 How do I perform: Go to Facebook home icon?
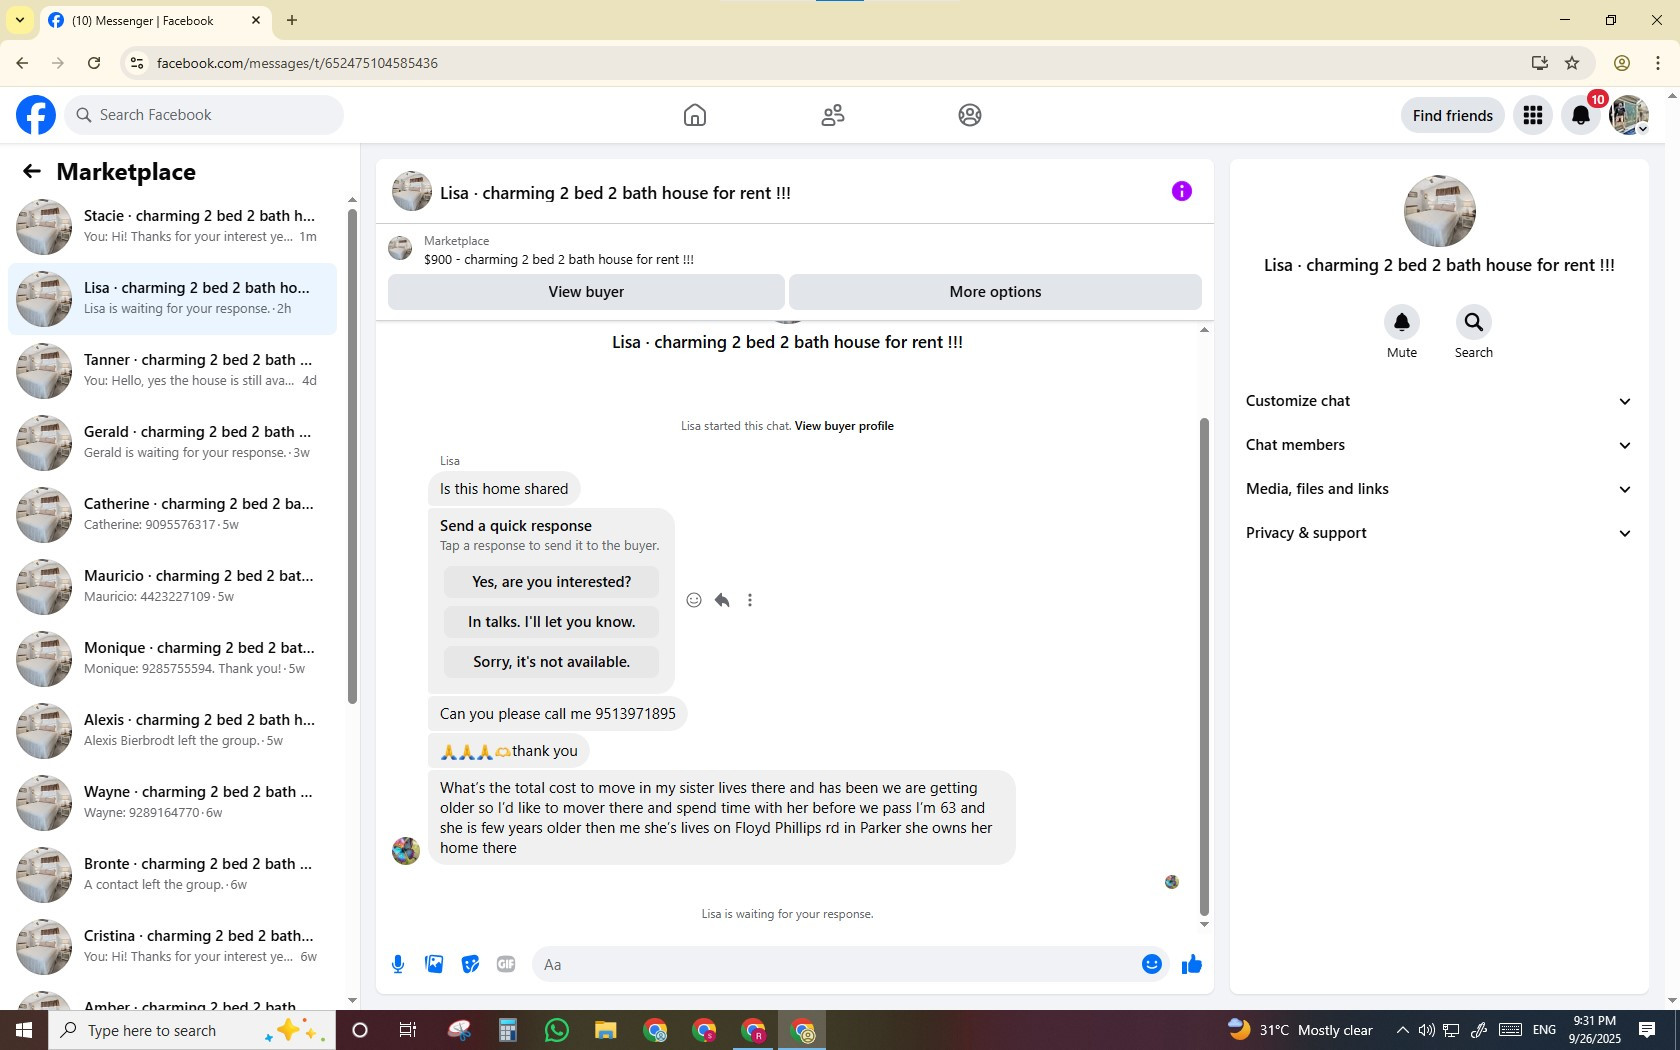[695, 115]
